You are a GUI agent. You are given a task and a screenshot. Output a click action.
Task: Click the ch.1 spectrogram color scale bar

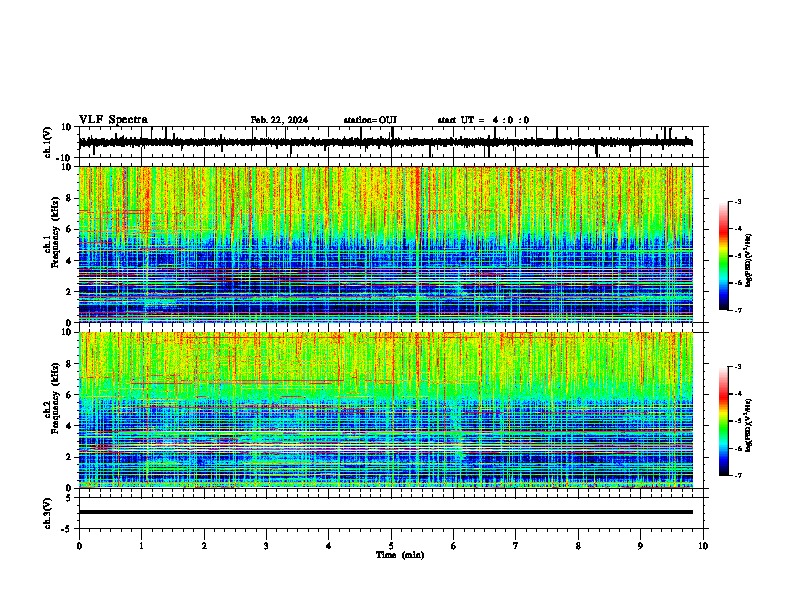tap(723, 256)
